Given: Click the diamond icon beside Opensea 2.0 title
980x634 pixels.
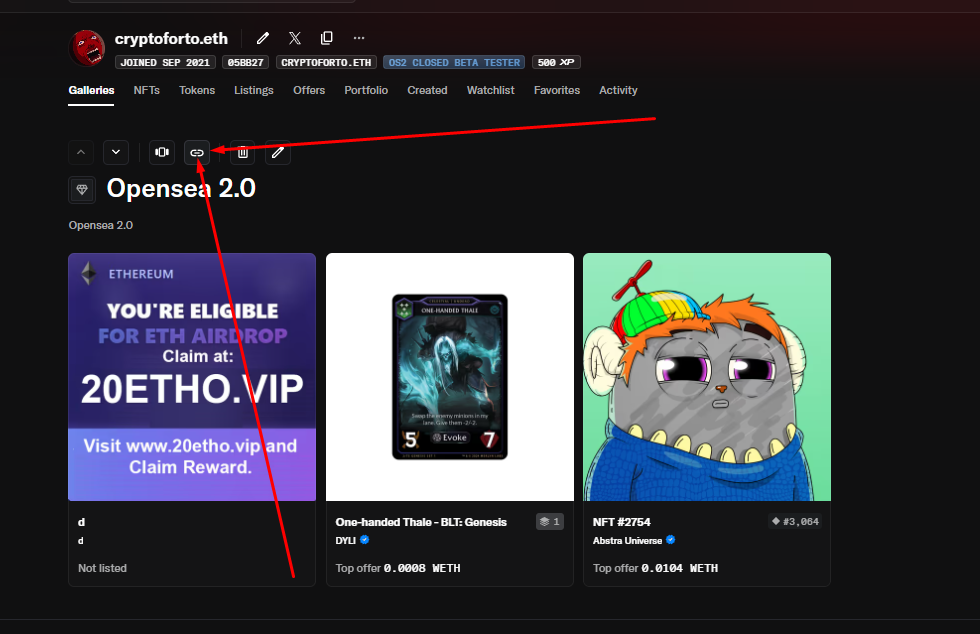Looking at the screenshot, I should pos(82,189).
